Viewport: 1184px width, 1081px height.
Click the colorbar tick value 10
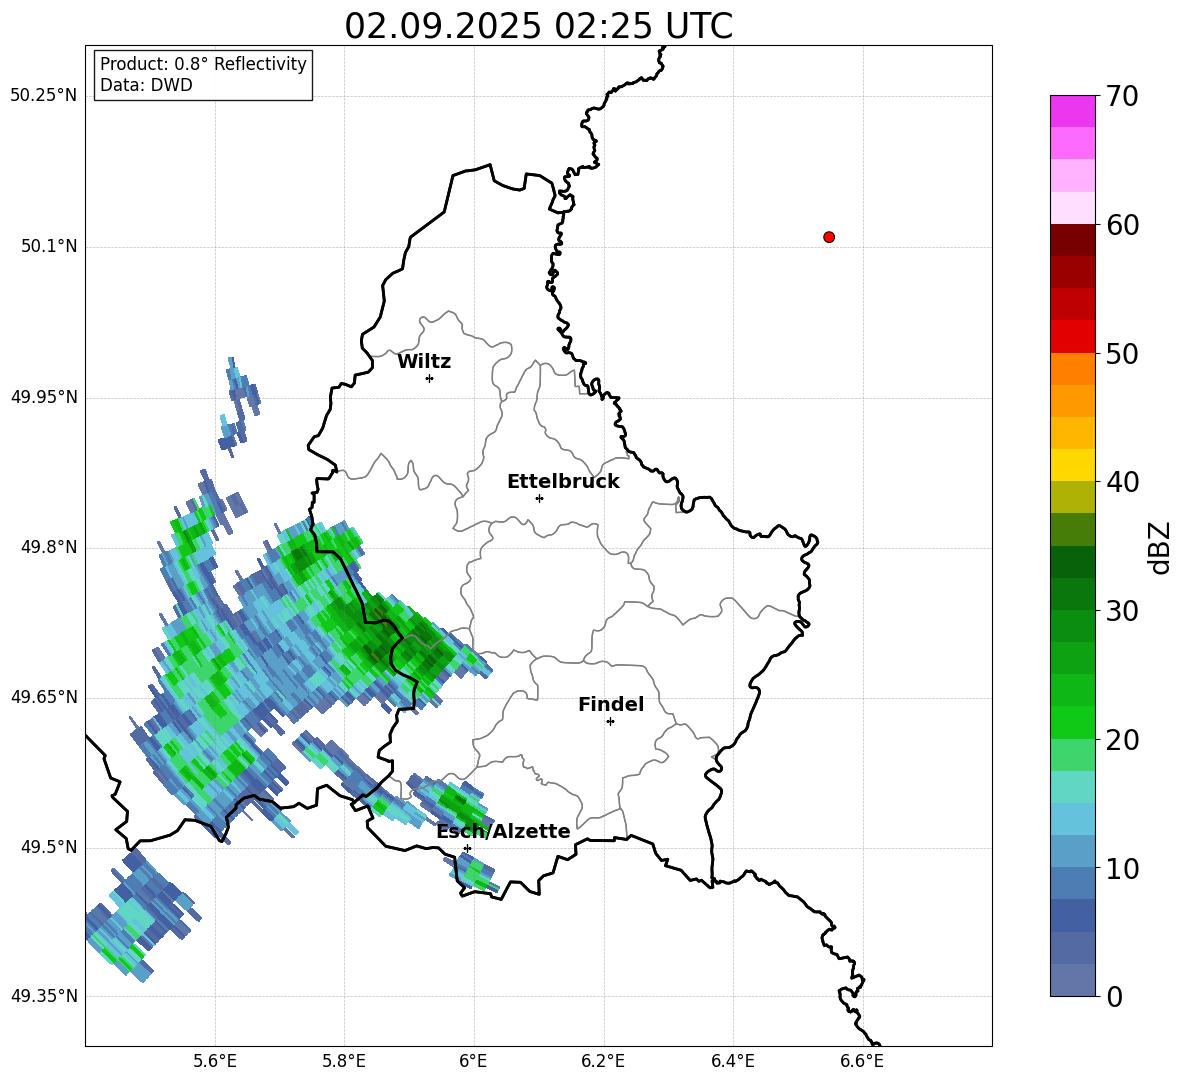(1122, 869)
